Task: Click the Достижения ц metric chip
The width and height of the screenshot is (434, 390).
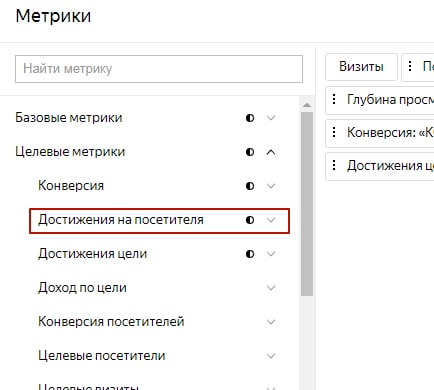Action: click(x=380, y=166)
